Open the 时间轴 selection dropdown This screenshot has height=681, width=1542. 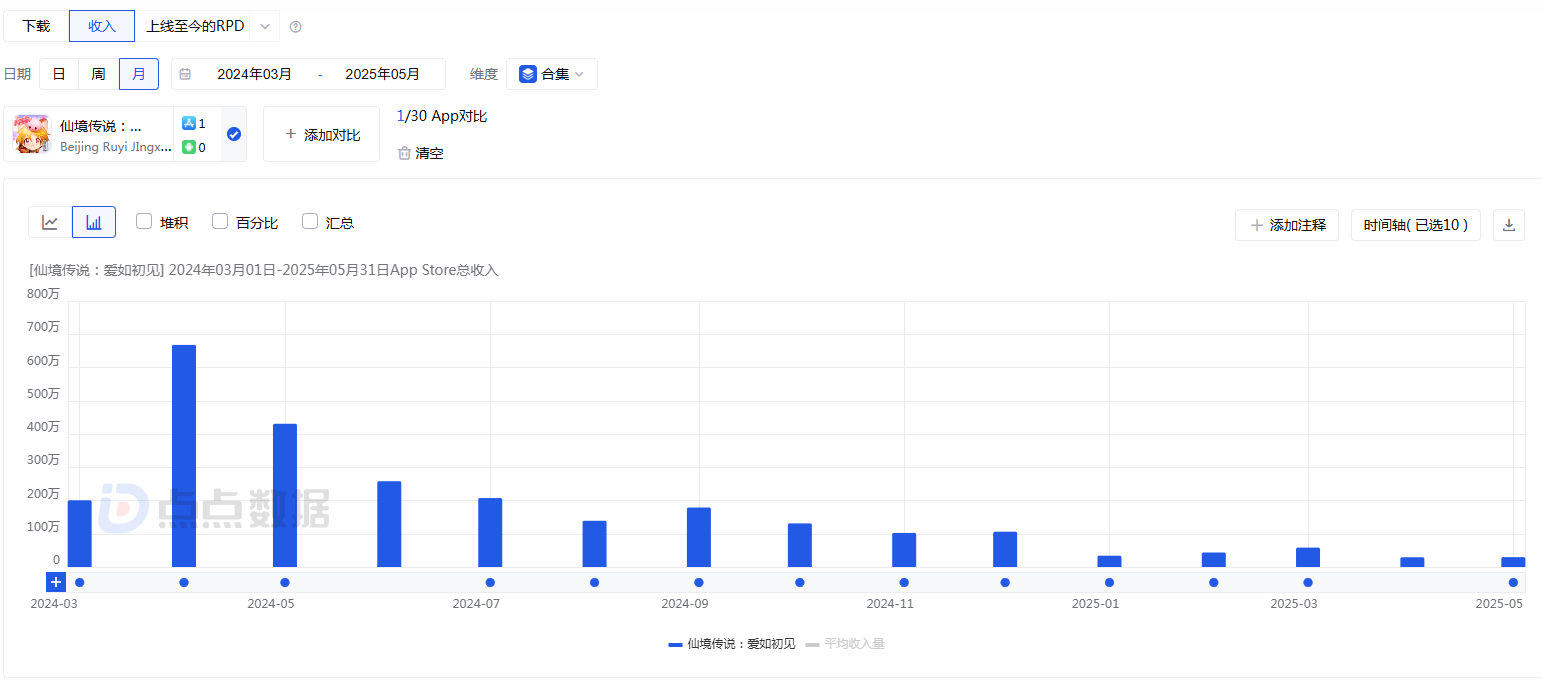1415,225
